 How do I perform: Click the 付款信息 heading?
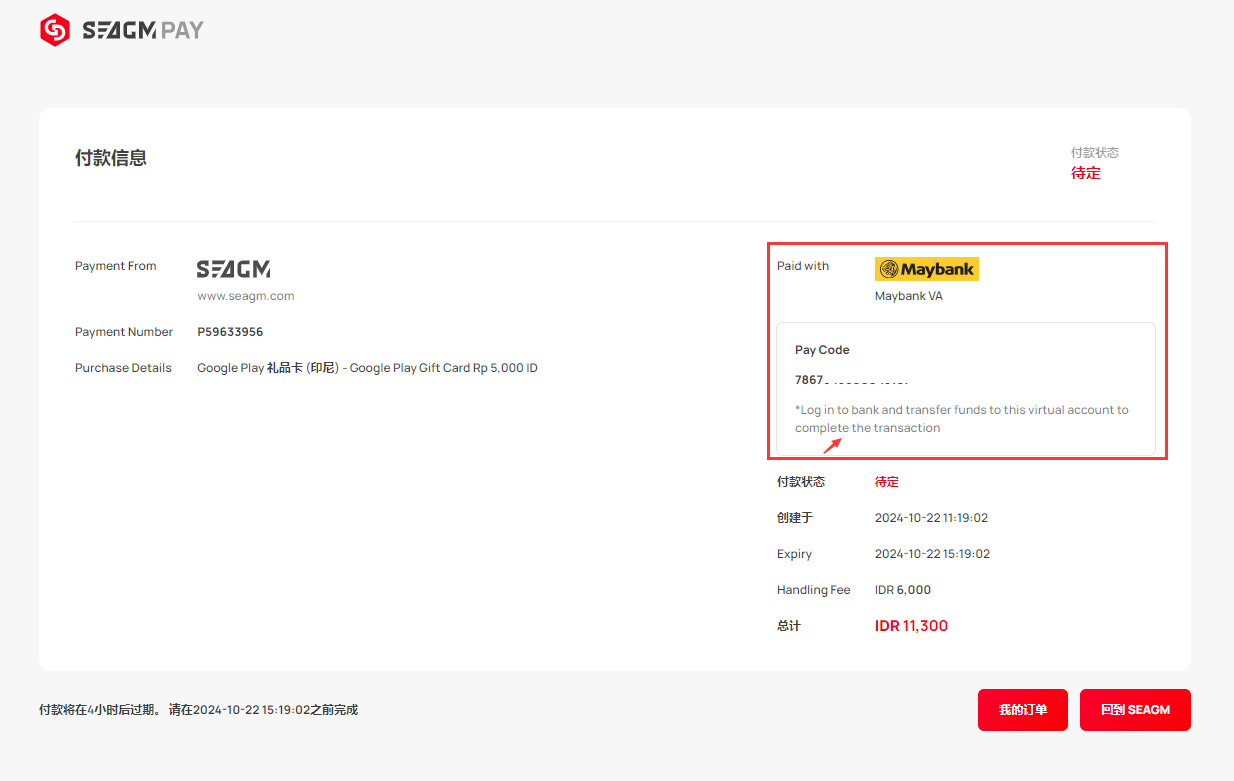(111, 158)
